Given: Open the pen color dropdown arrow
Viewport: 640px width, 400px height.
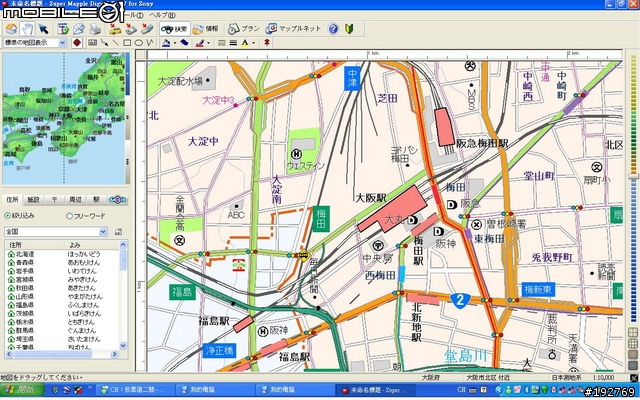Looking at the screenshot, I should coord(208,43).
